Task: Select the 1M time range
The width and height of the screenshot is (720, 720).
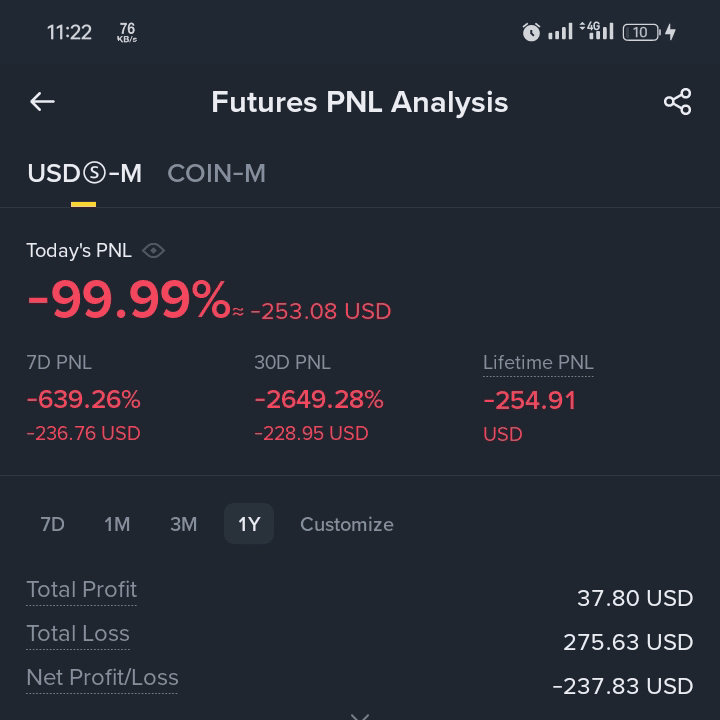Action: pyautogui.click(x=117, y=524)
